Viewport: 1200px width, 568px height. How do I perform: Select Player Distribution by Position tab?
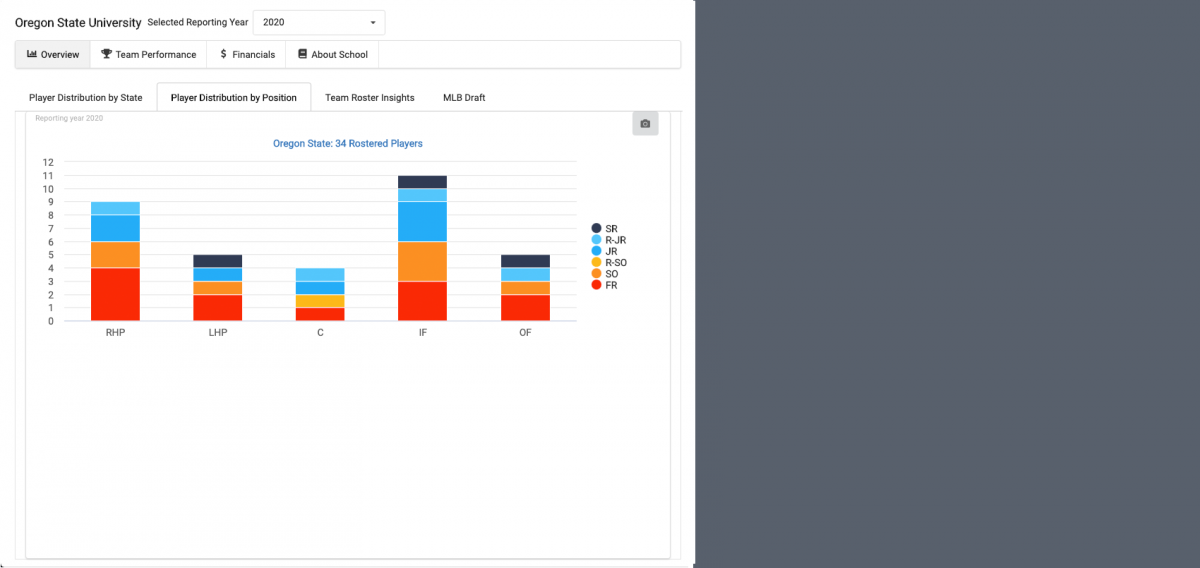point(234,98)
